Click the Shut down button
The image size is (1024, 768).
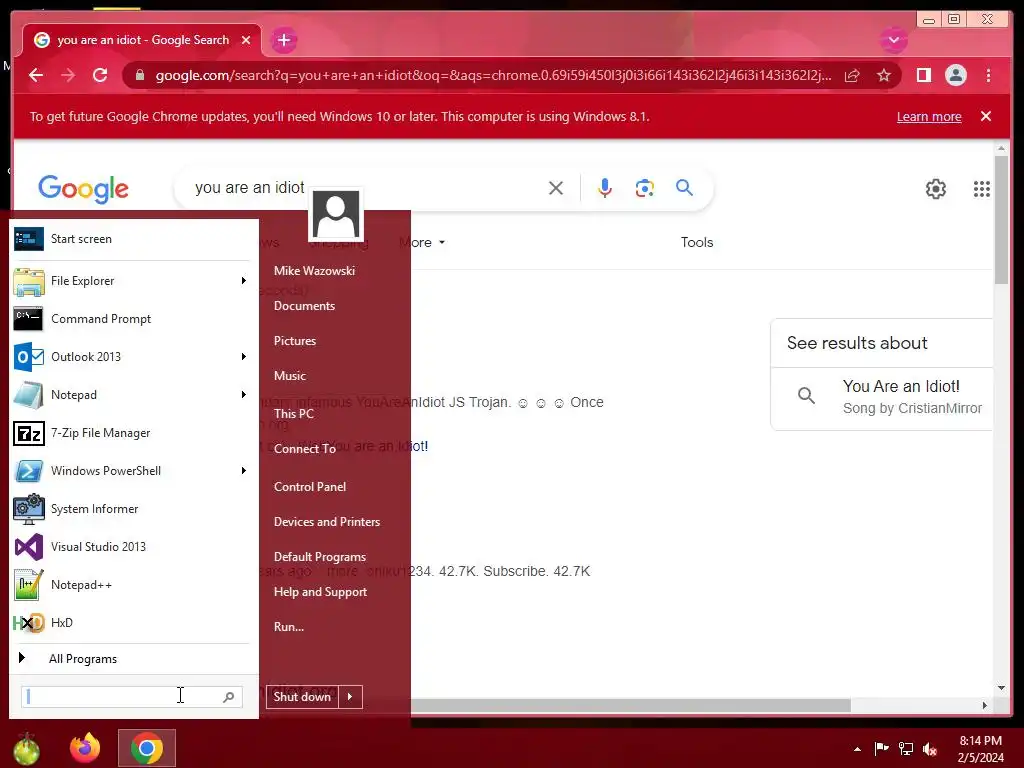coord(302,697)
